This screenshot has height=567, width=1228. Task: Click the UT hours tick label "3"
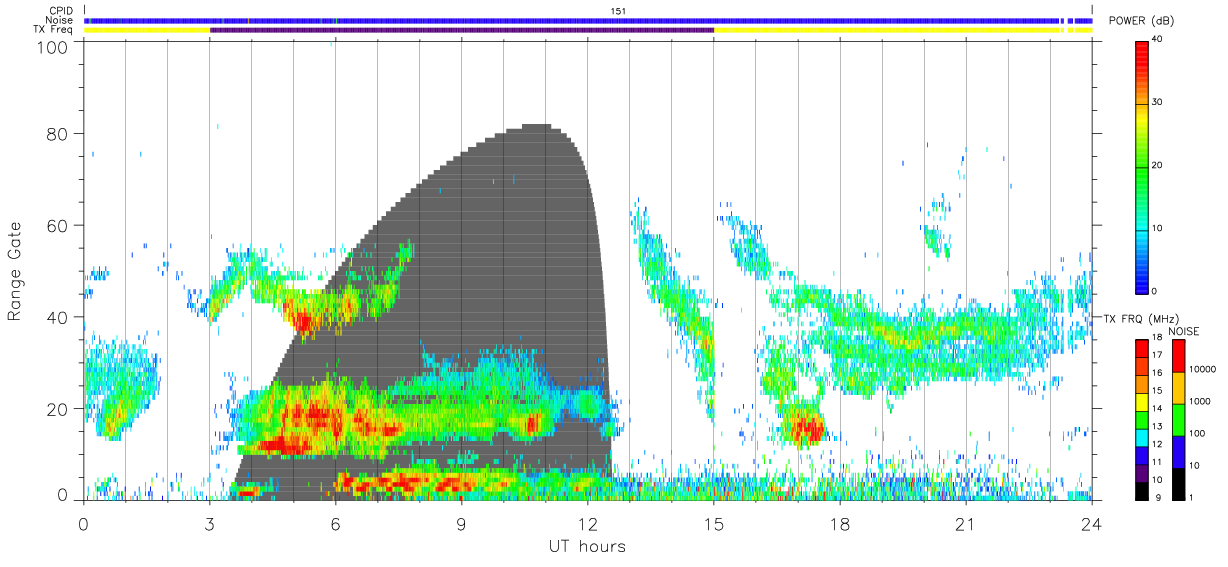(210, 524)
